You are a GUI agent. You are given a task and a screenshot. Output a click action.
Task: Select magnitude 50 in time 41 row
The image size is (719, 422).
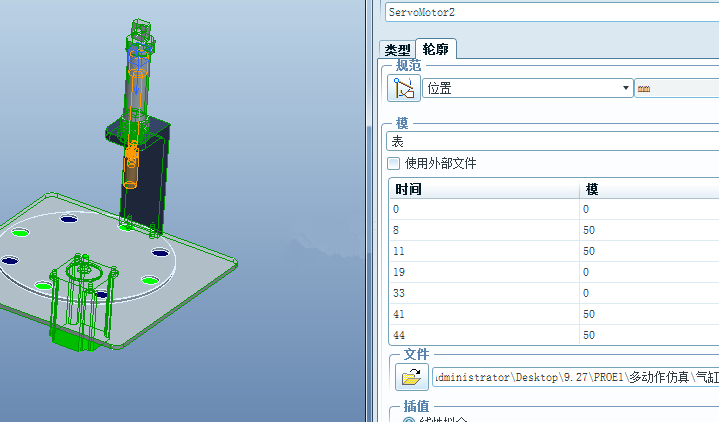[x=649, y=314]
